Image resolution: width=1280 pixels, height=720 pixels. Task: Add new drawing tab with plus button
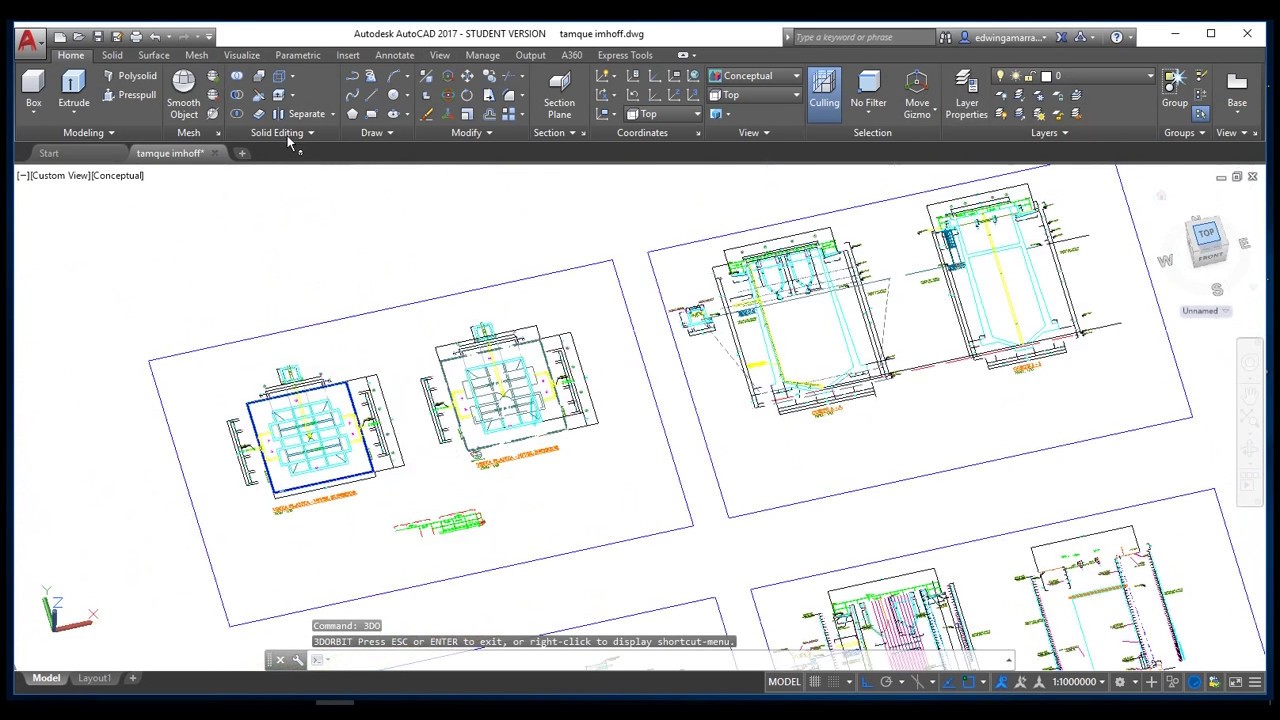click(x=242, y=153)
